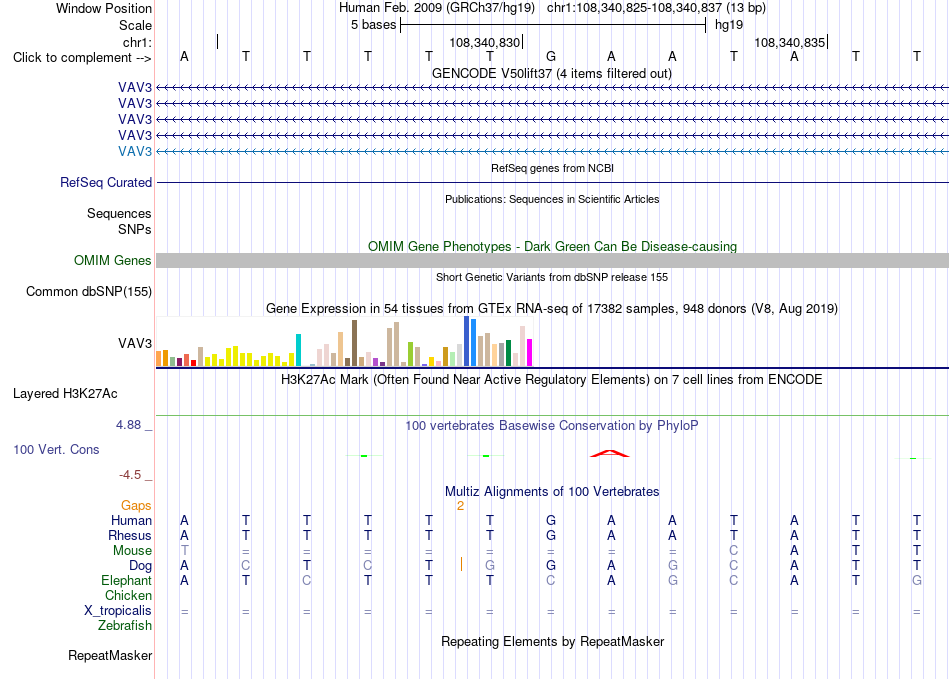Click the VAV3 label beside the GTEx bar chart
The height and width of the screenshot is (679, 950).
135,343
